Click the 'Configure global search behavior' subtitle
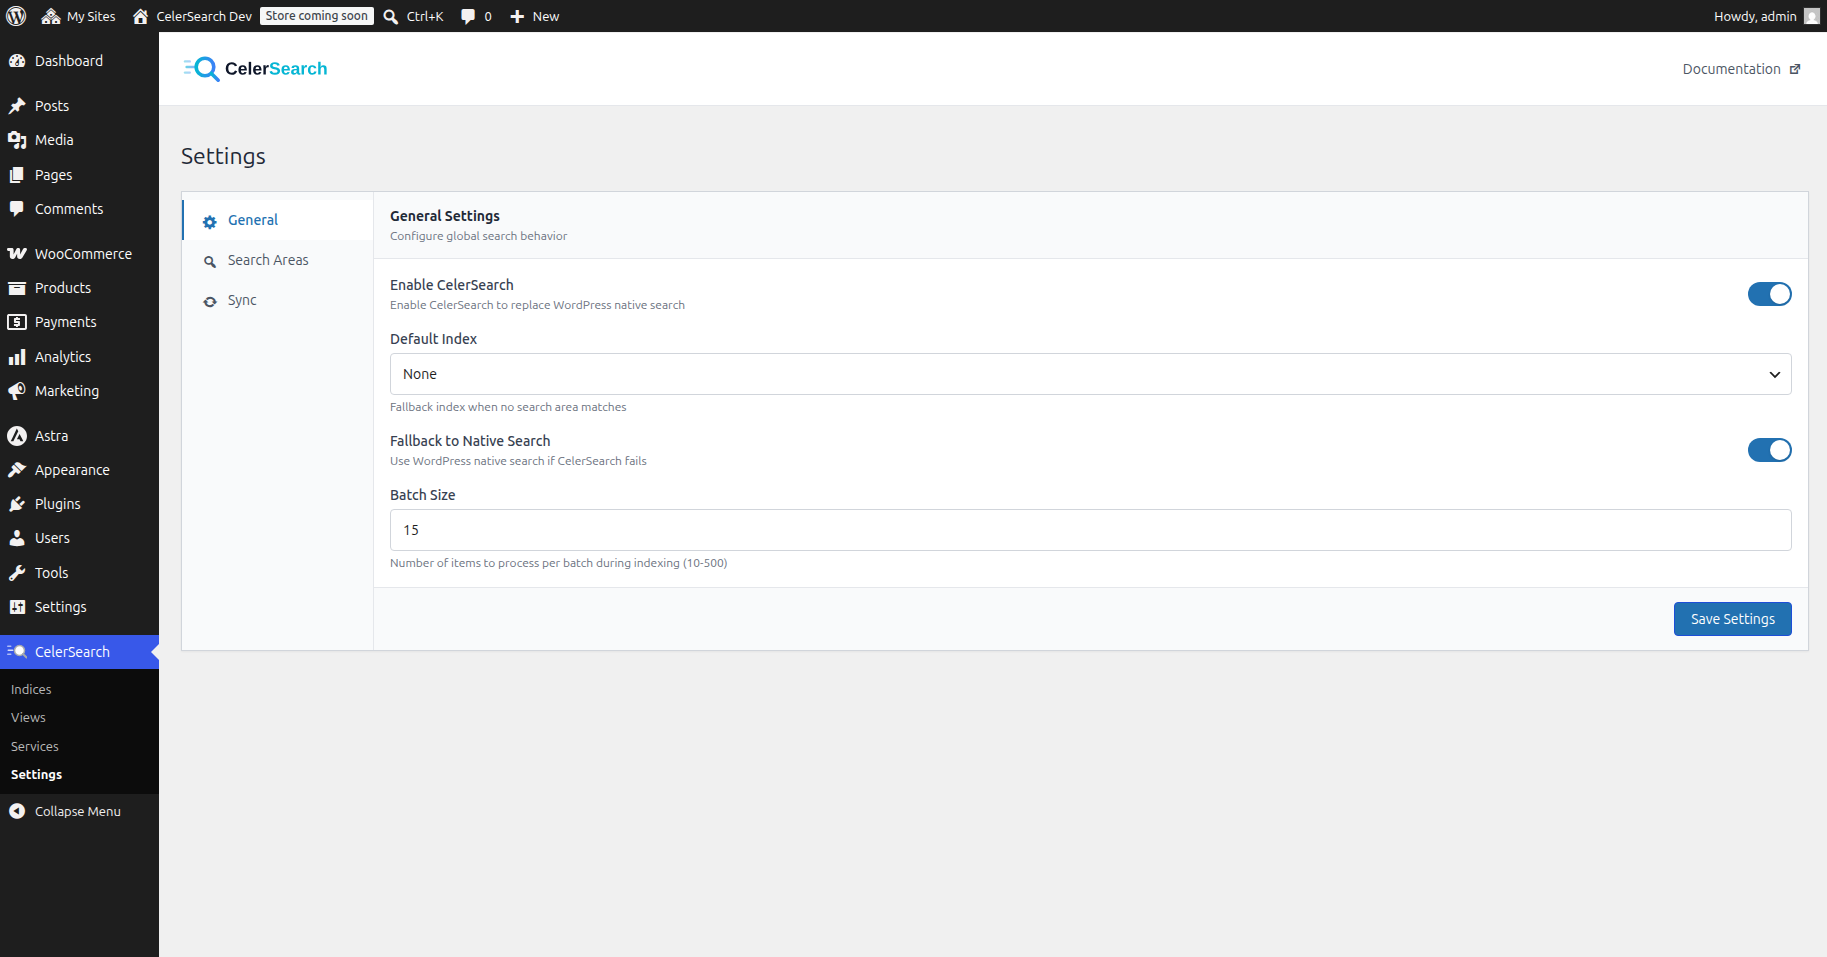The image size is (1827, 957). (478, 236)
